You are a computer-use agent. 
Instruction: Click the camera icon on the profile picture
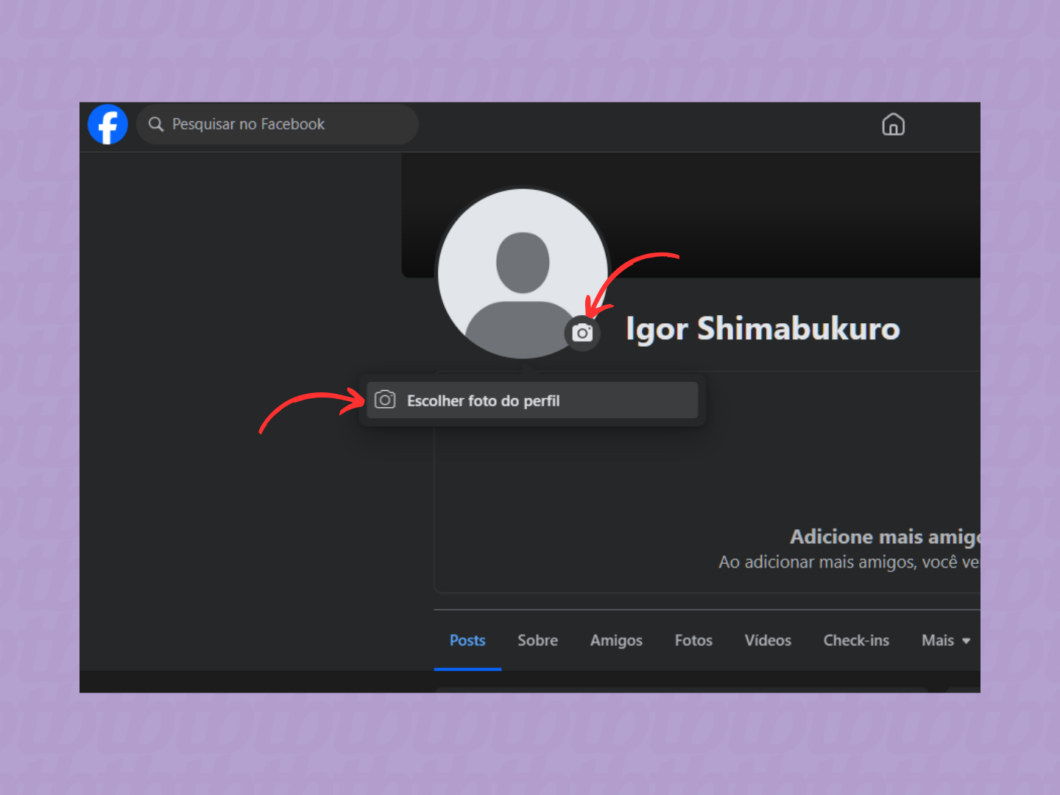pyautogui.click(x=582, y=333)
